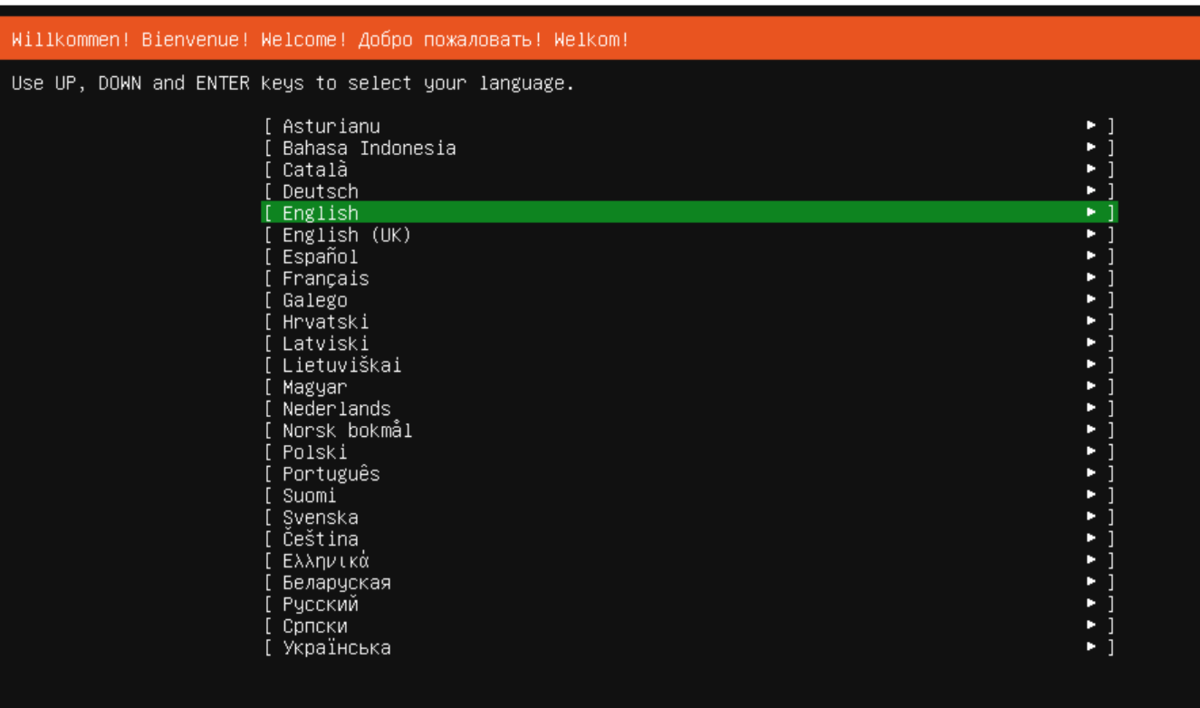
Task: Pick Беларуская from the language list
Action: tap(689, 583)
